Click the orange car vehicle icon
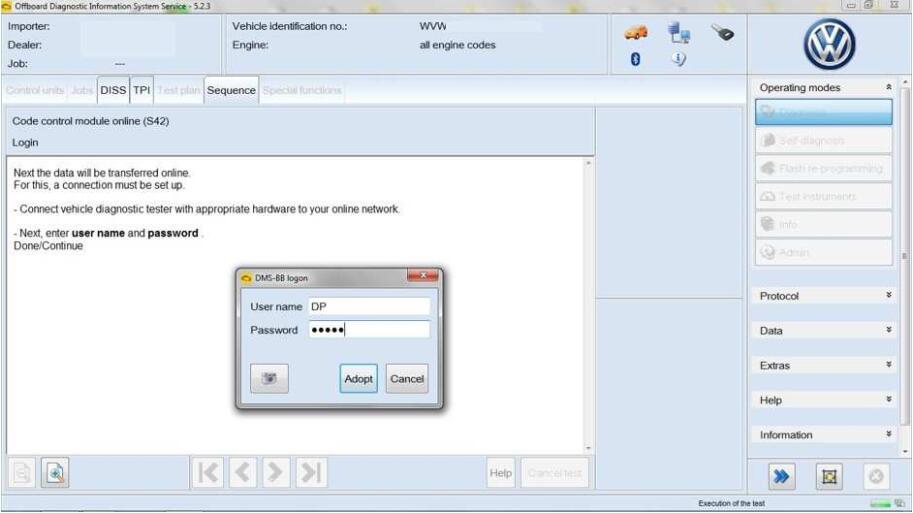The width and height of the screenshot is (913, 513). (x=635, y=33)
